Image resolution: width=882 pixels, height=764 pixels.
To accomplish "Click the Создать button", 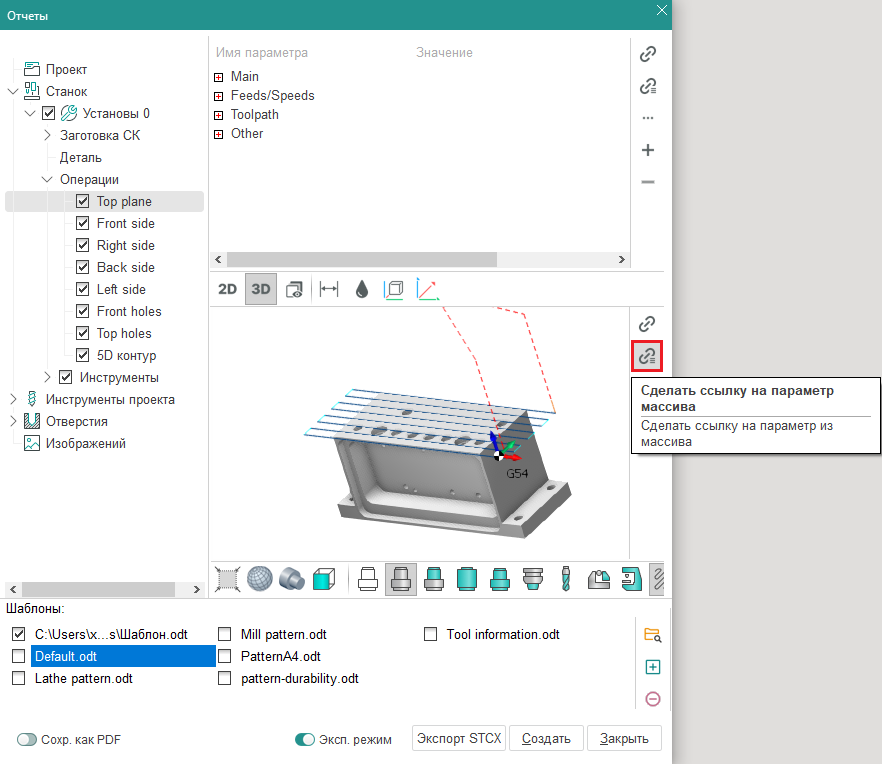I will point(546,739).
